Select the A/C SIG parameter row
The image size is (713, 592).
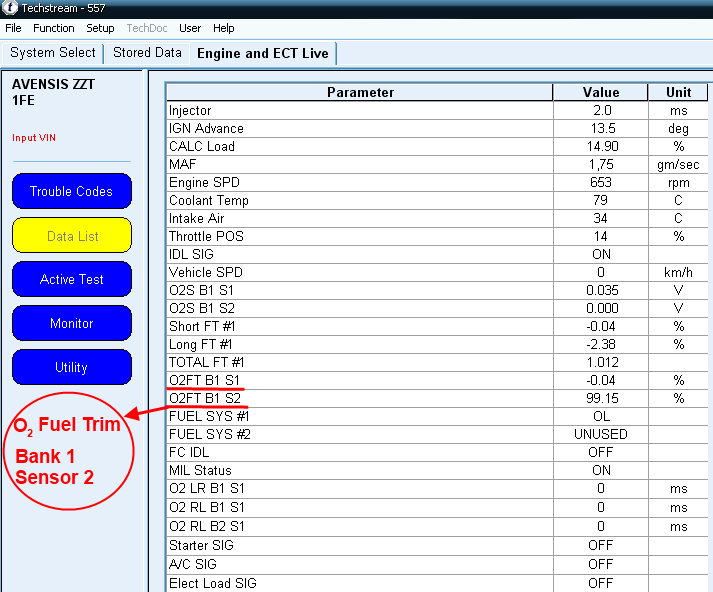pyautogui.click(x=437, y=564)
